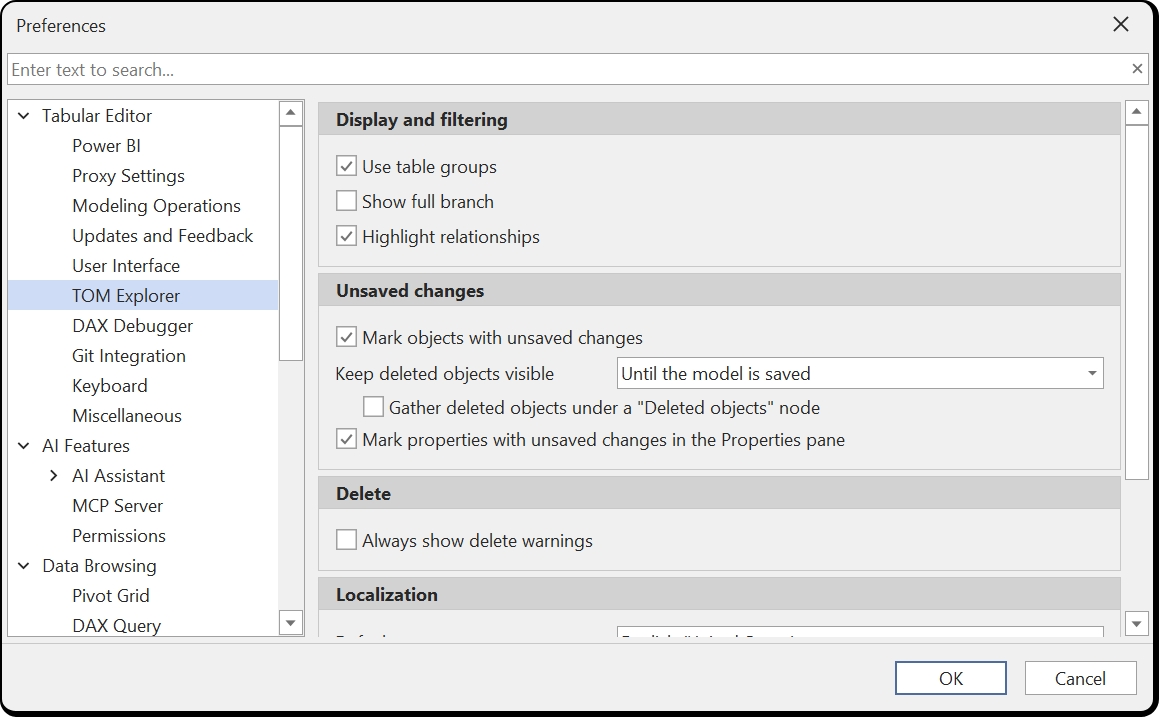Go to Modeling Operations settings
The width and height of the screenshot is (1159, 717).
tap(157, 205)
